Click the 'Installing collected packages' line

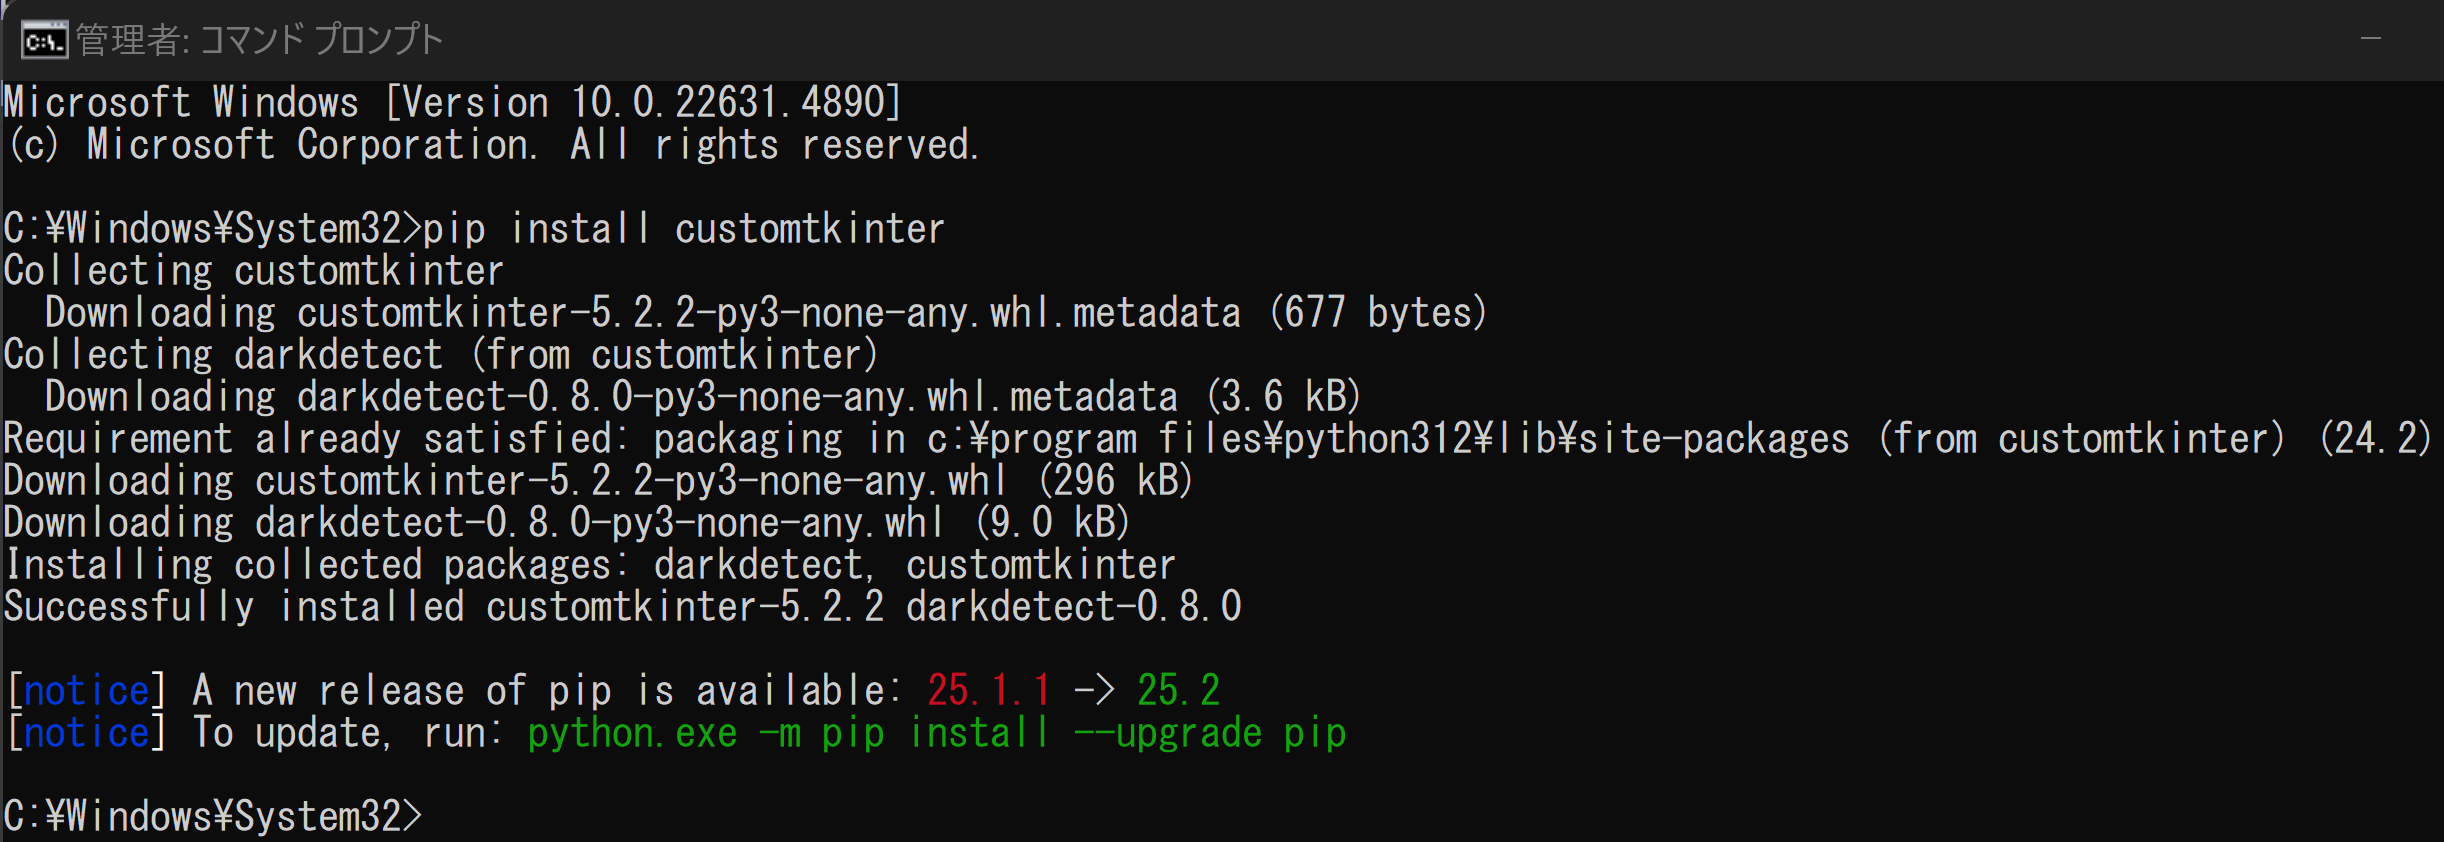point(590,565)
